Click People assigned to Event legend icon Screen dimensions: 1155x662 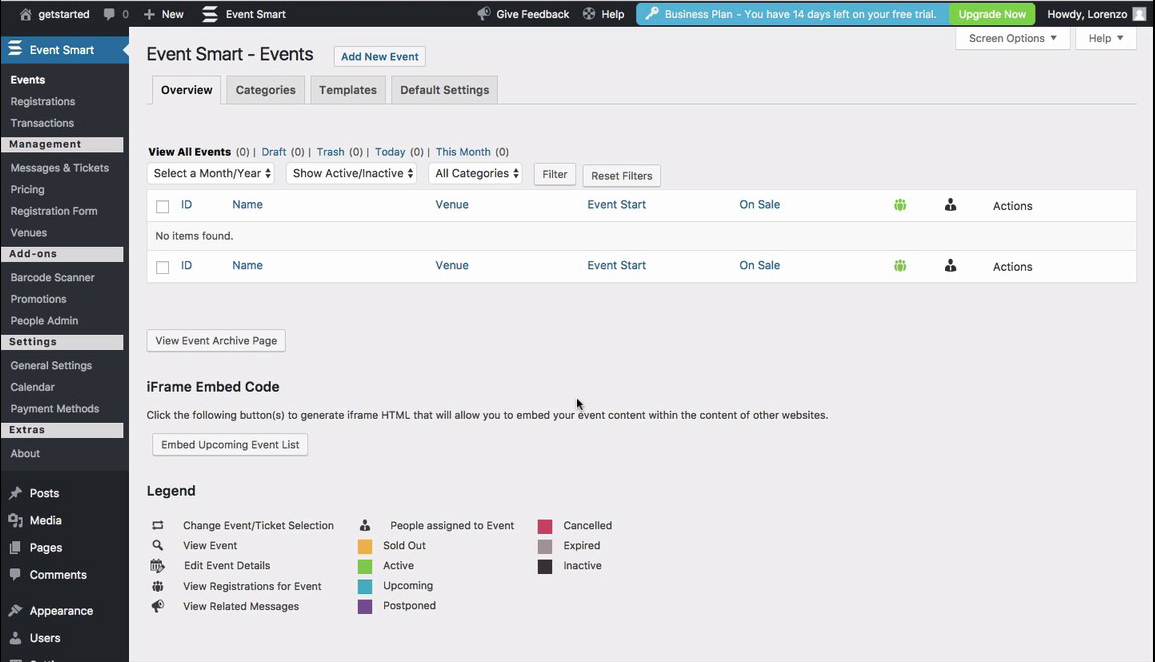point(365,525)
